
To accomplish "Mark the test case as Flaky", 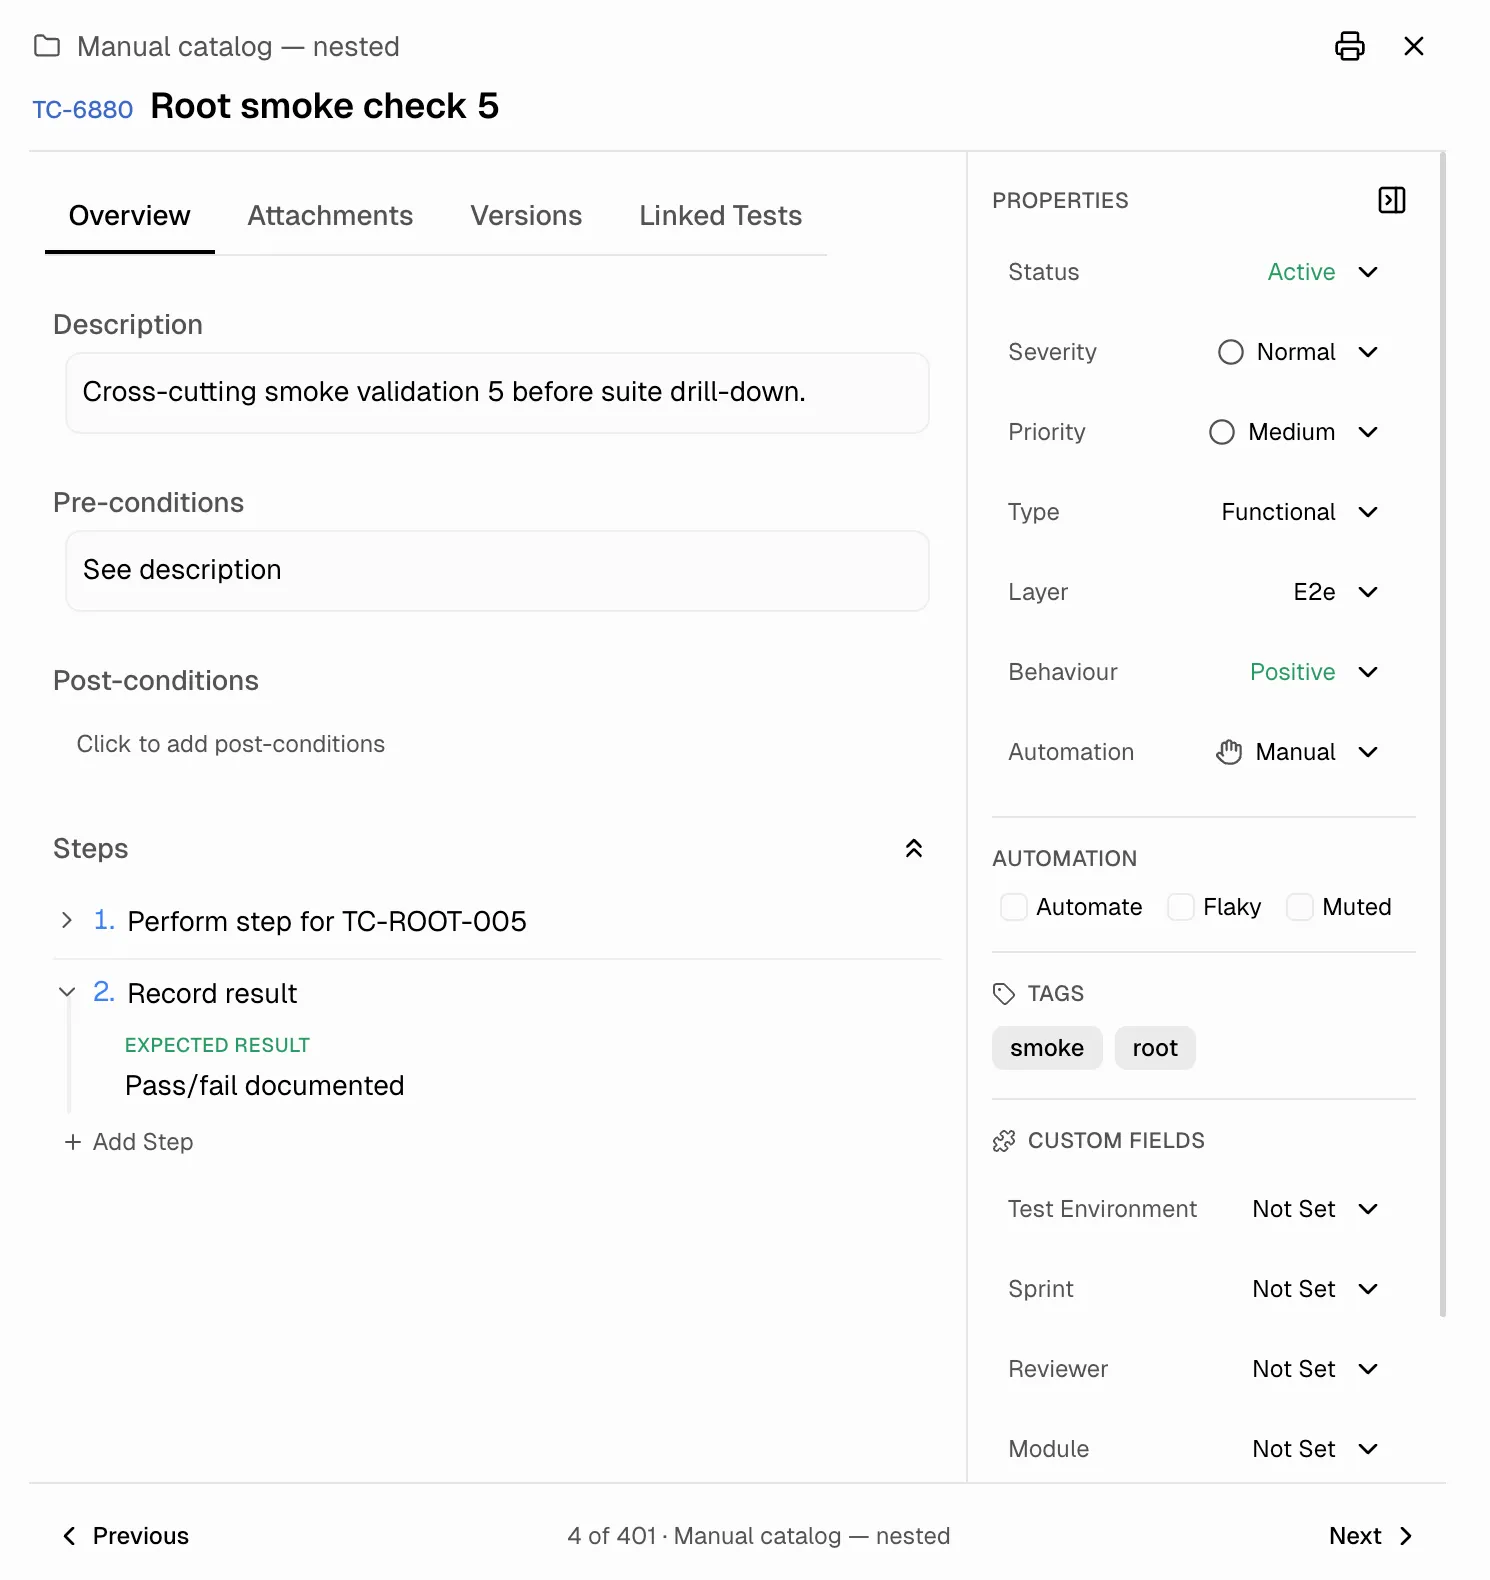I will (1181, 907).
